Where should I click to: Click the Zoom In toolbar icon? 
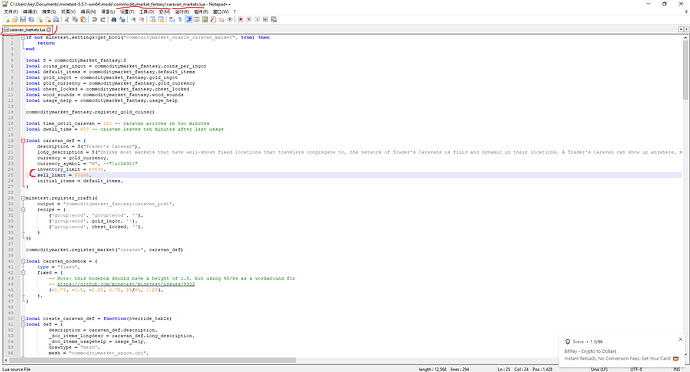click(x=133, y=19)
